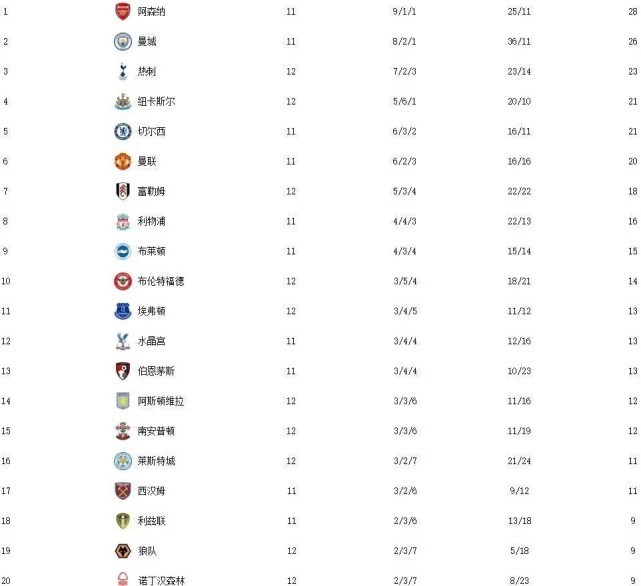Click the Manchester United crest icon
Screen dimensions: 641x586
point(122,161)
